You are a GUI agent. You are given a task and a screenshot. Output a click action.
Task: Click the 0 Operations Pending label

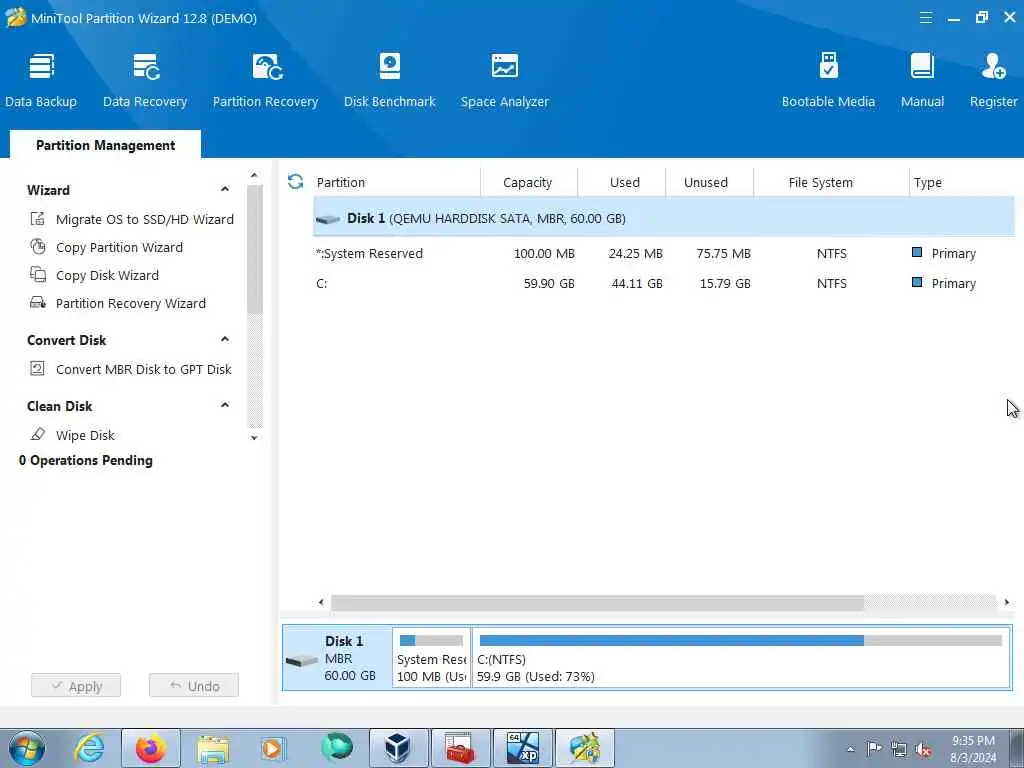click(x=86, y=460)
